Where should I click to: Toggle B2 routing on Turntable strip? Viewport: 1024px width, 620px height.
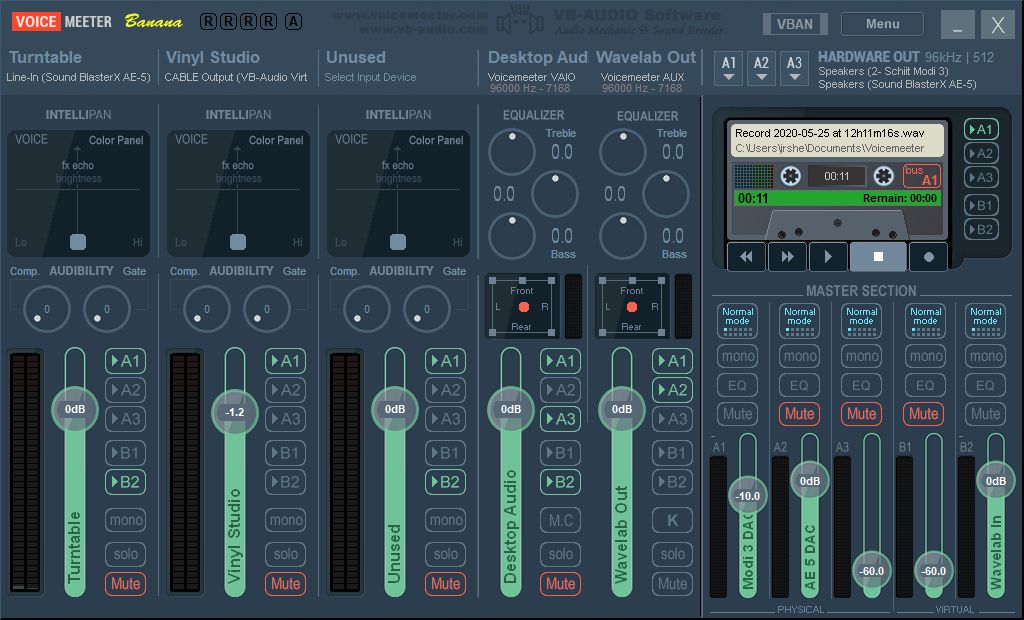click(125, 482)
